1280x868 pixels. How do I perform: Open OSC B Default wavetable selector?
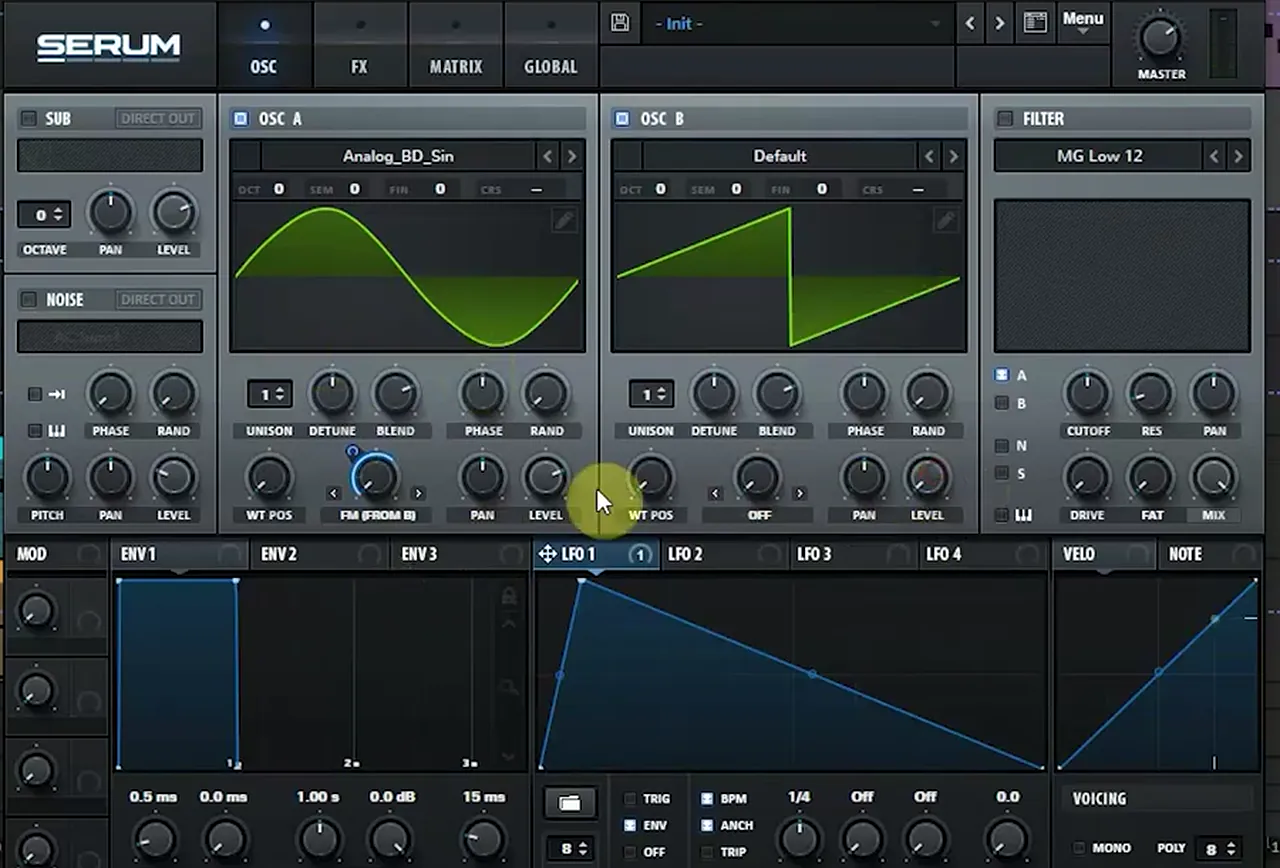(x=779, y=156)
